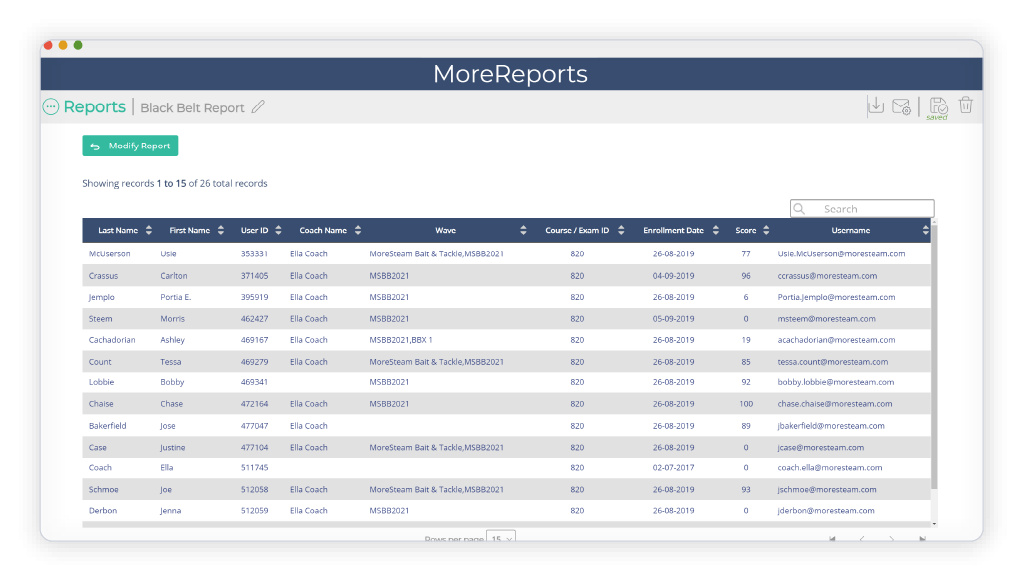Image resolution: width=1017 pixels, height=575 pixels.
Task: Click first name Portia E.
Action: (176, 297)
